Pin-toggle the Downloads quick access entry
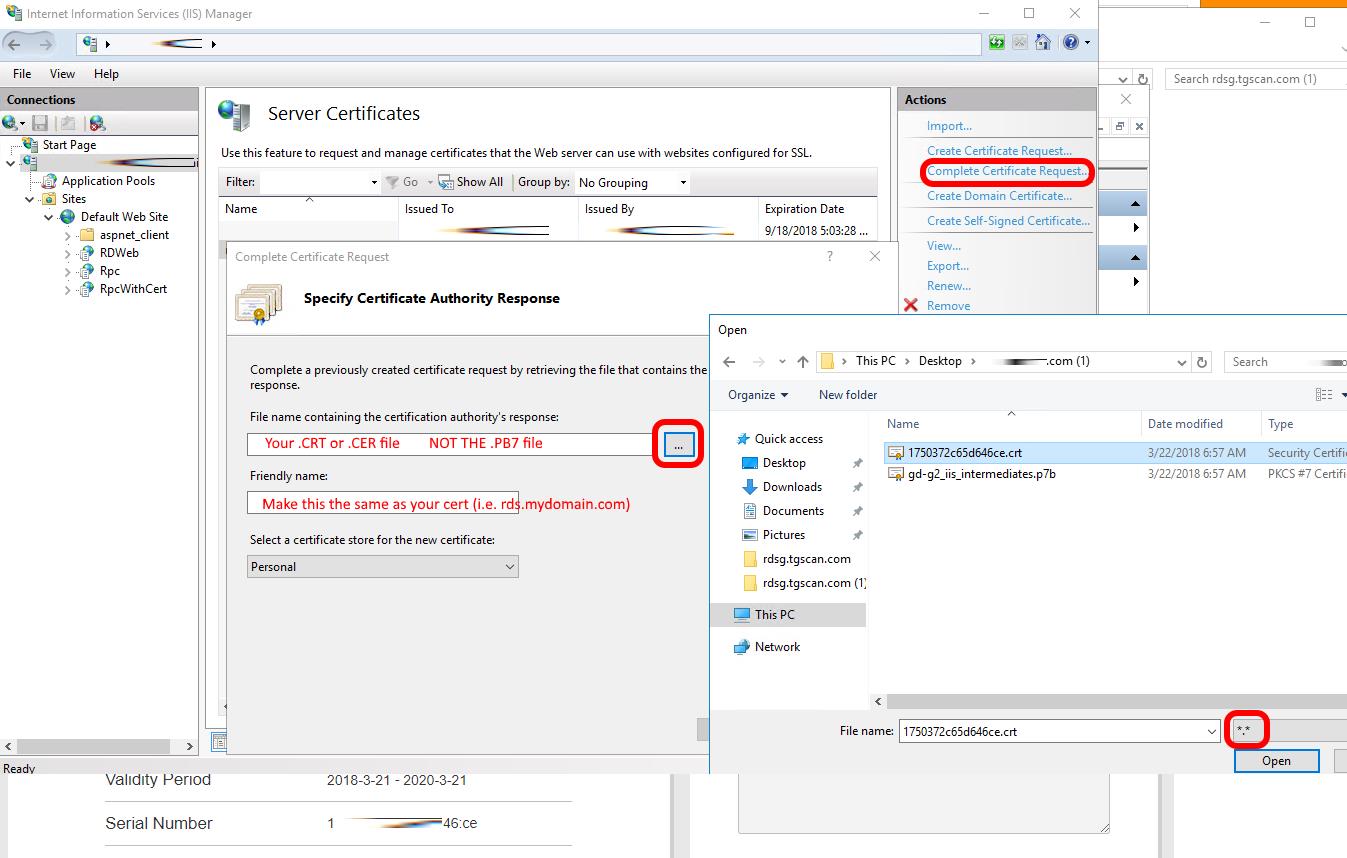This screenshot has width=1347, height=858. pos(858,487)
